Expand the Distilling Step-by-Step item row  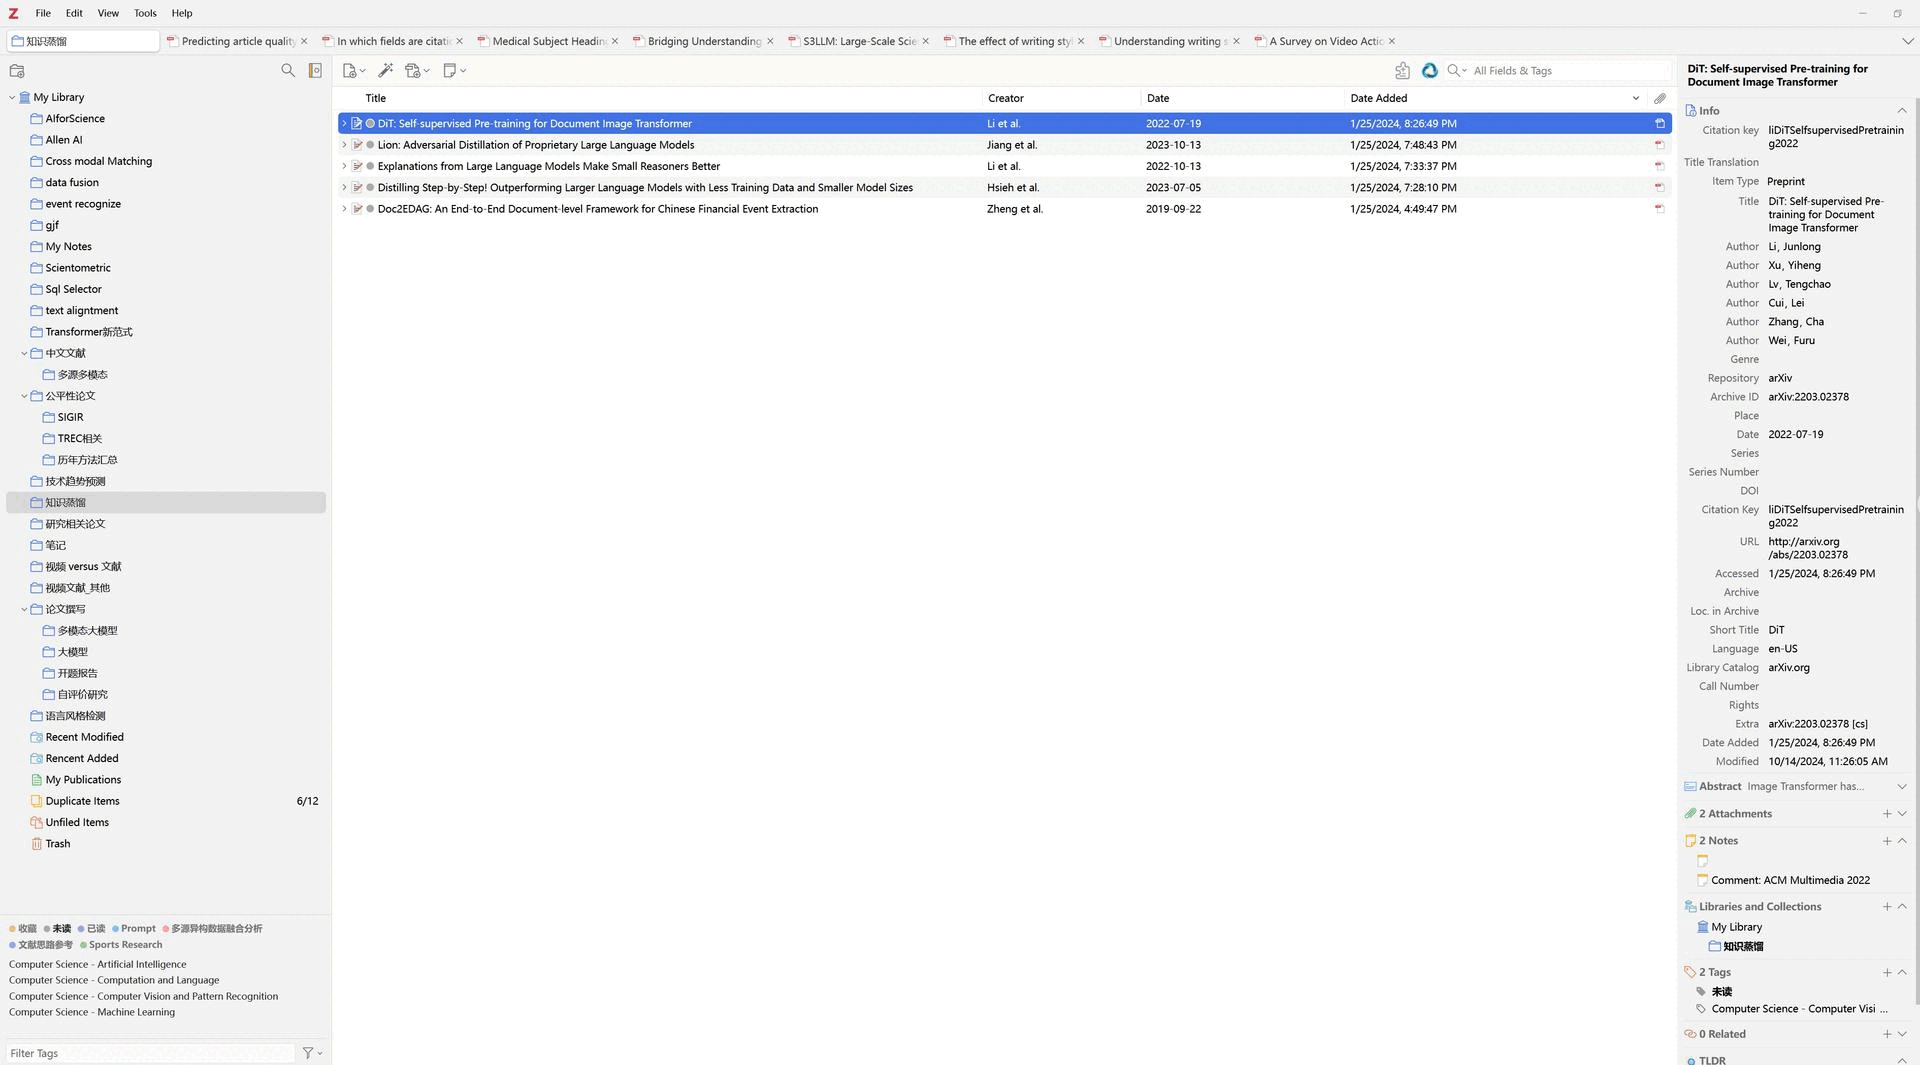pos(344,188)
